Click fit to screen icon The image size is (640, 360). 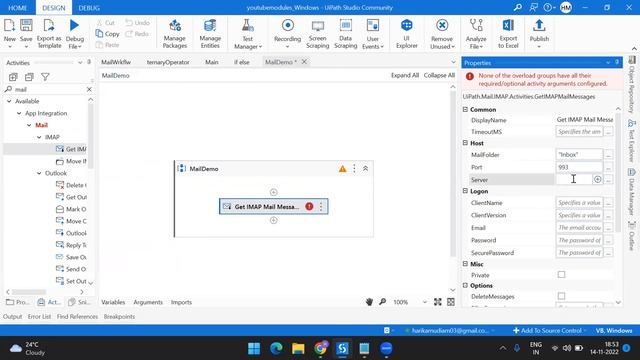438,302
